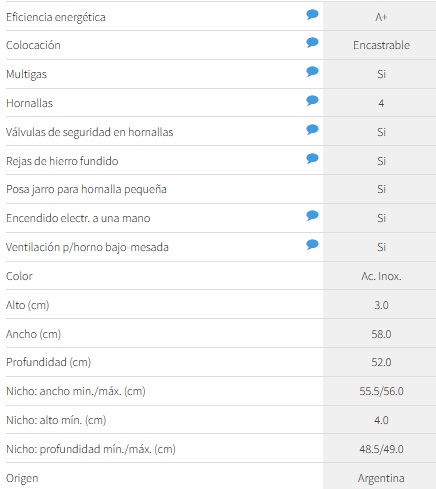Show info for Rejas de hierro fundido
The width and height of the screenshot is (436, 489).
click(x=312, y=159)
